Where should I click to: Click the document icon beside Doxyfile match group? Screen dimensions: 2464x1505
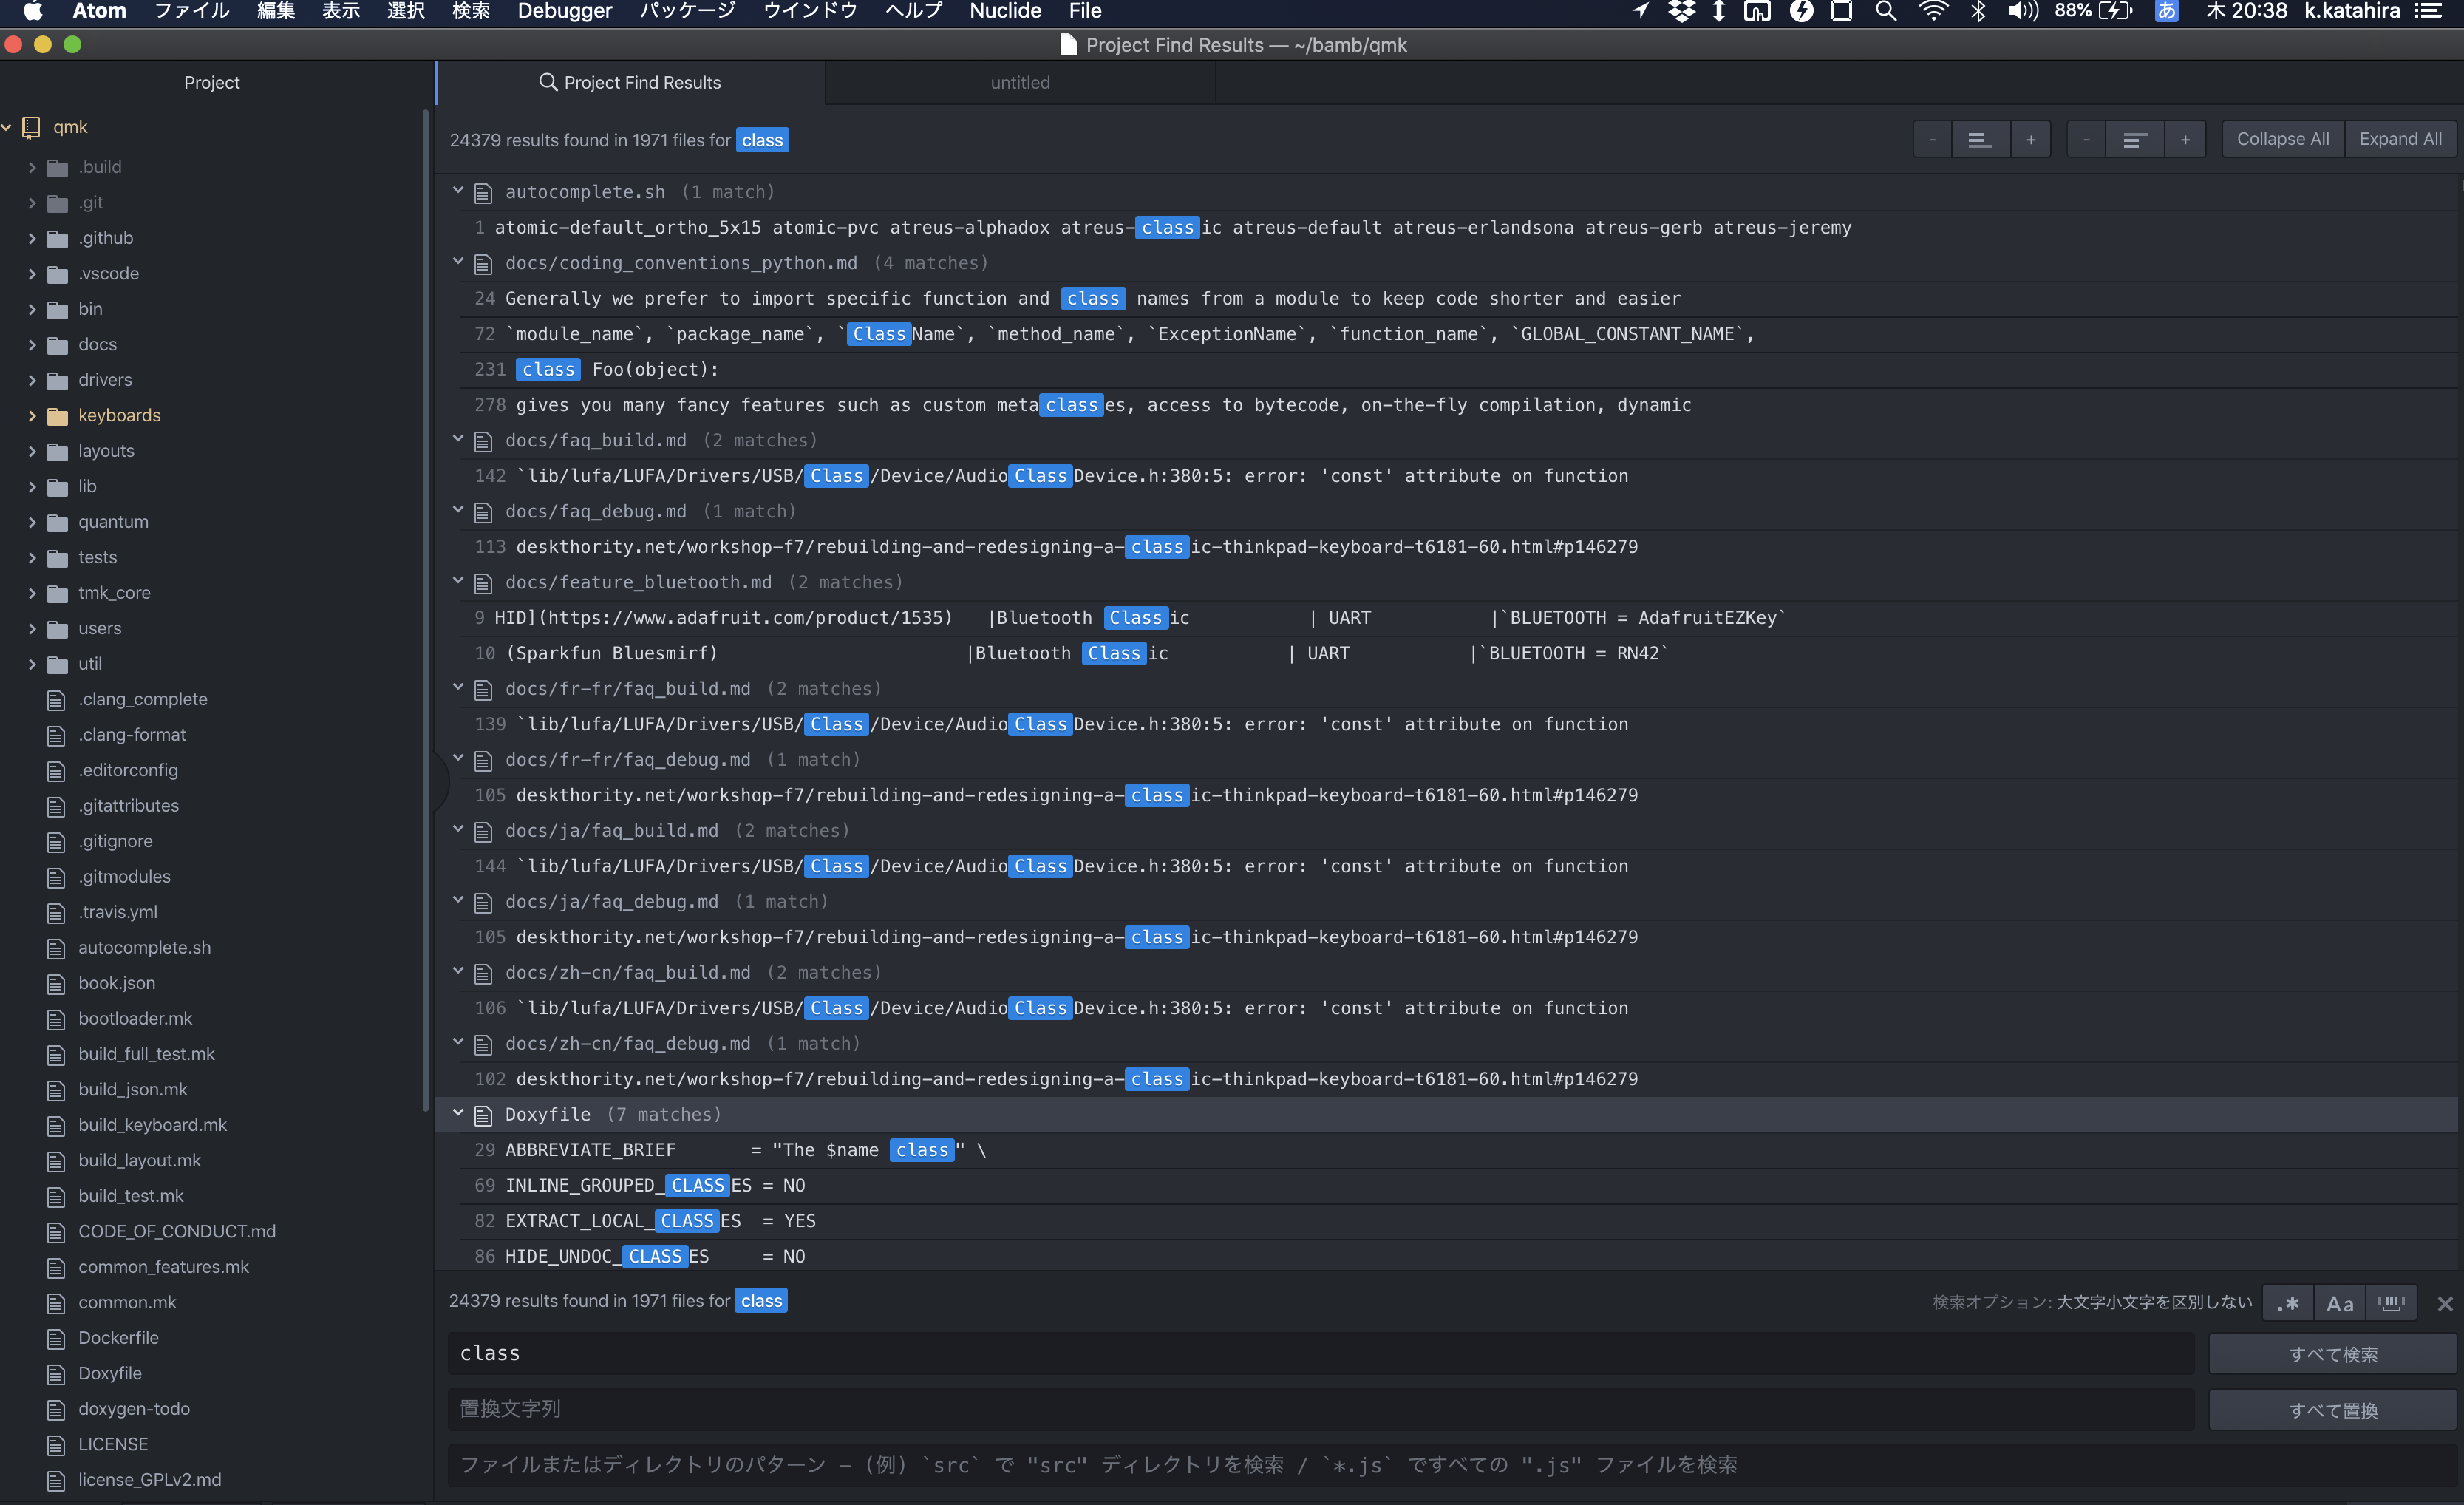coord(483,1114)
